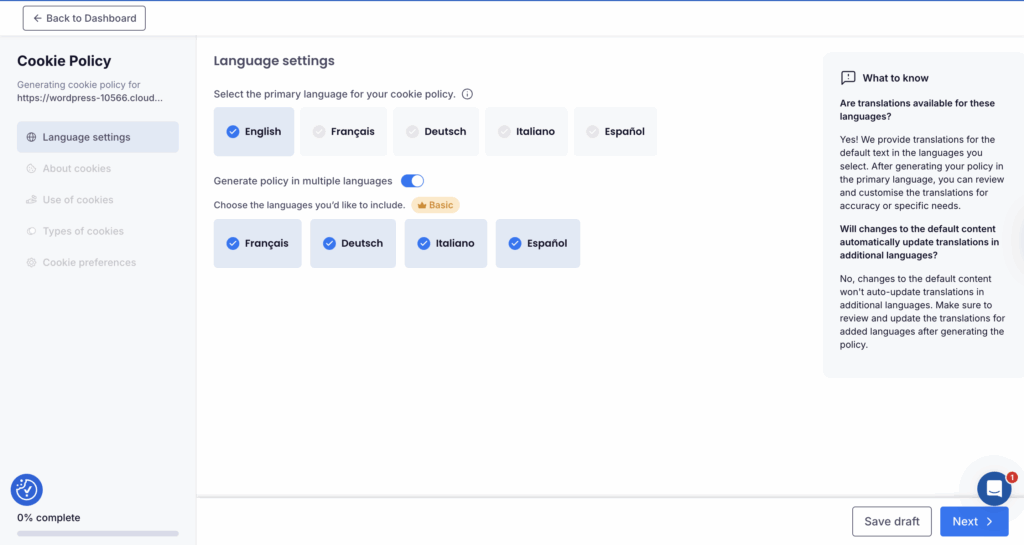The height and width of the screenshot is (545, 1024).
Task: Open the Use of cookies step
Action: (x=77, y=200)
